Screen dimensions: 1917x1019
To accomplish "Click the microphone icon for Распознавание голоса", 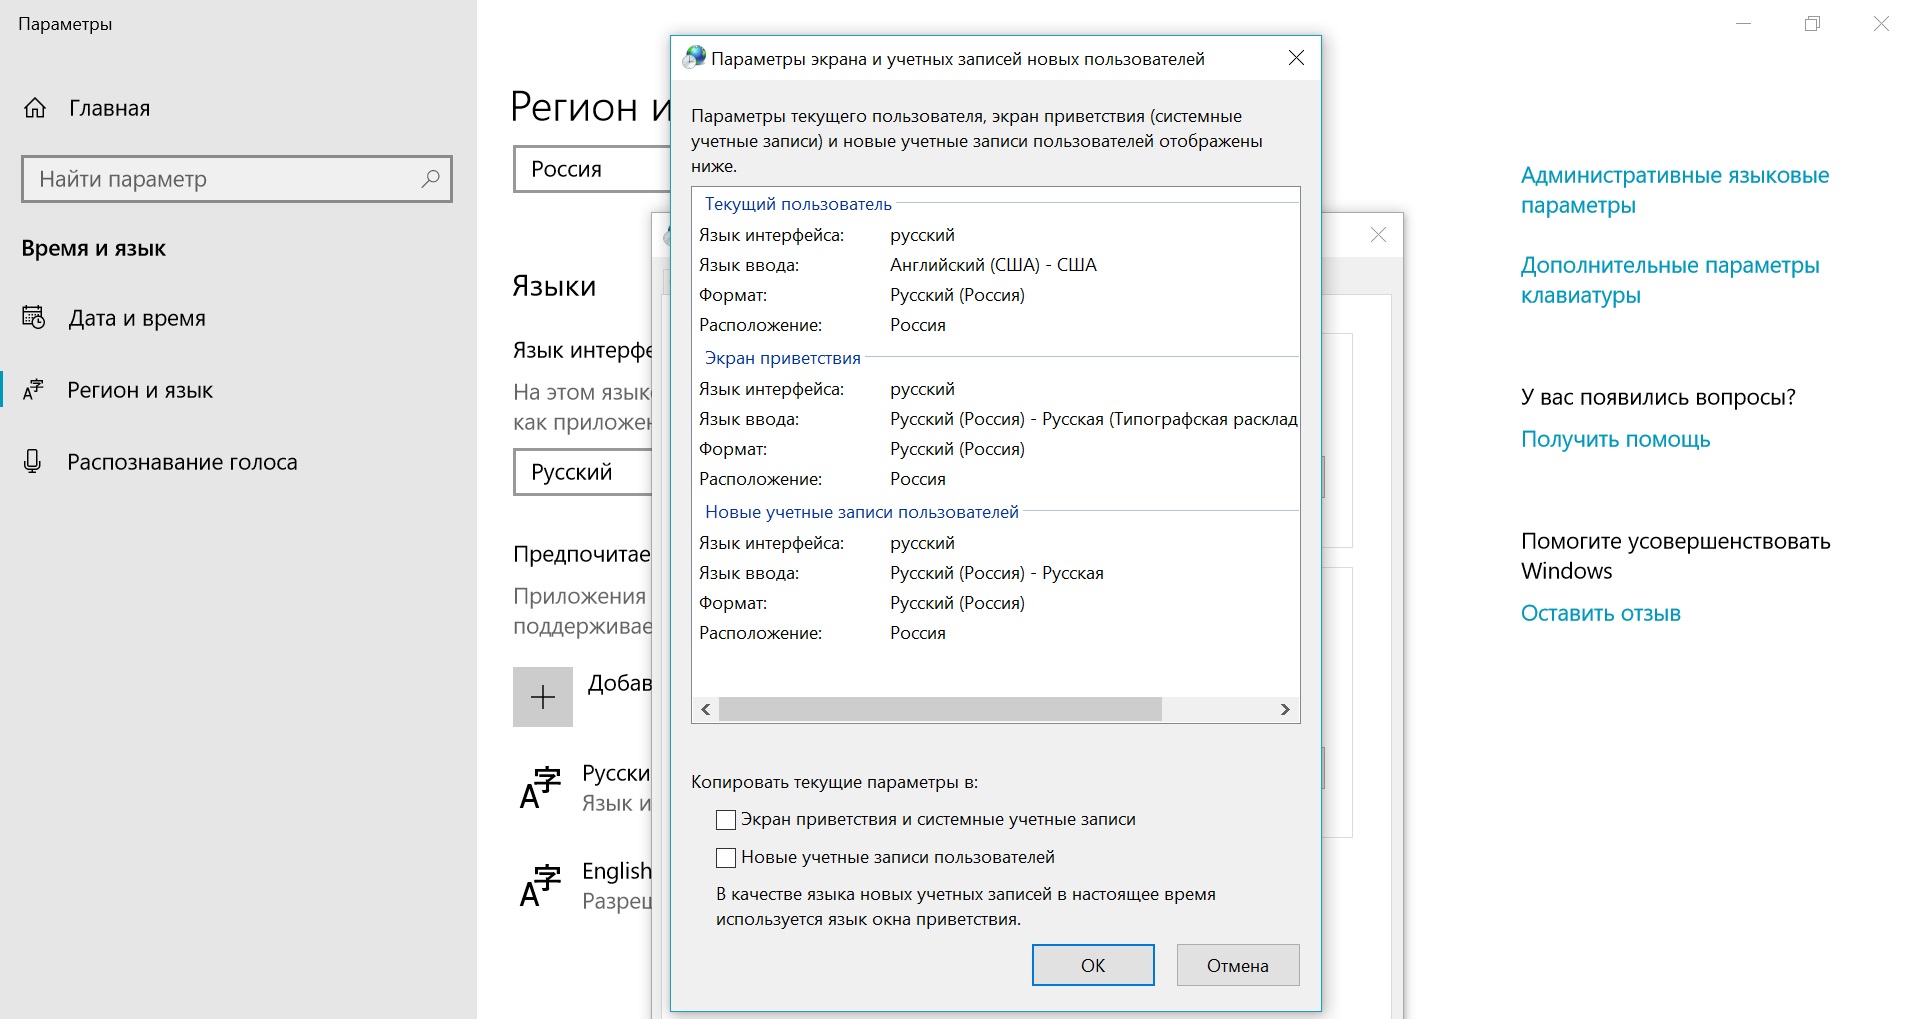I will coord(33,462).
